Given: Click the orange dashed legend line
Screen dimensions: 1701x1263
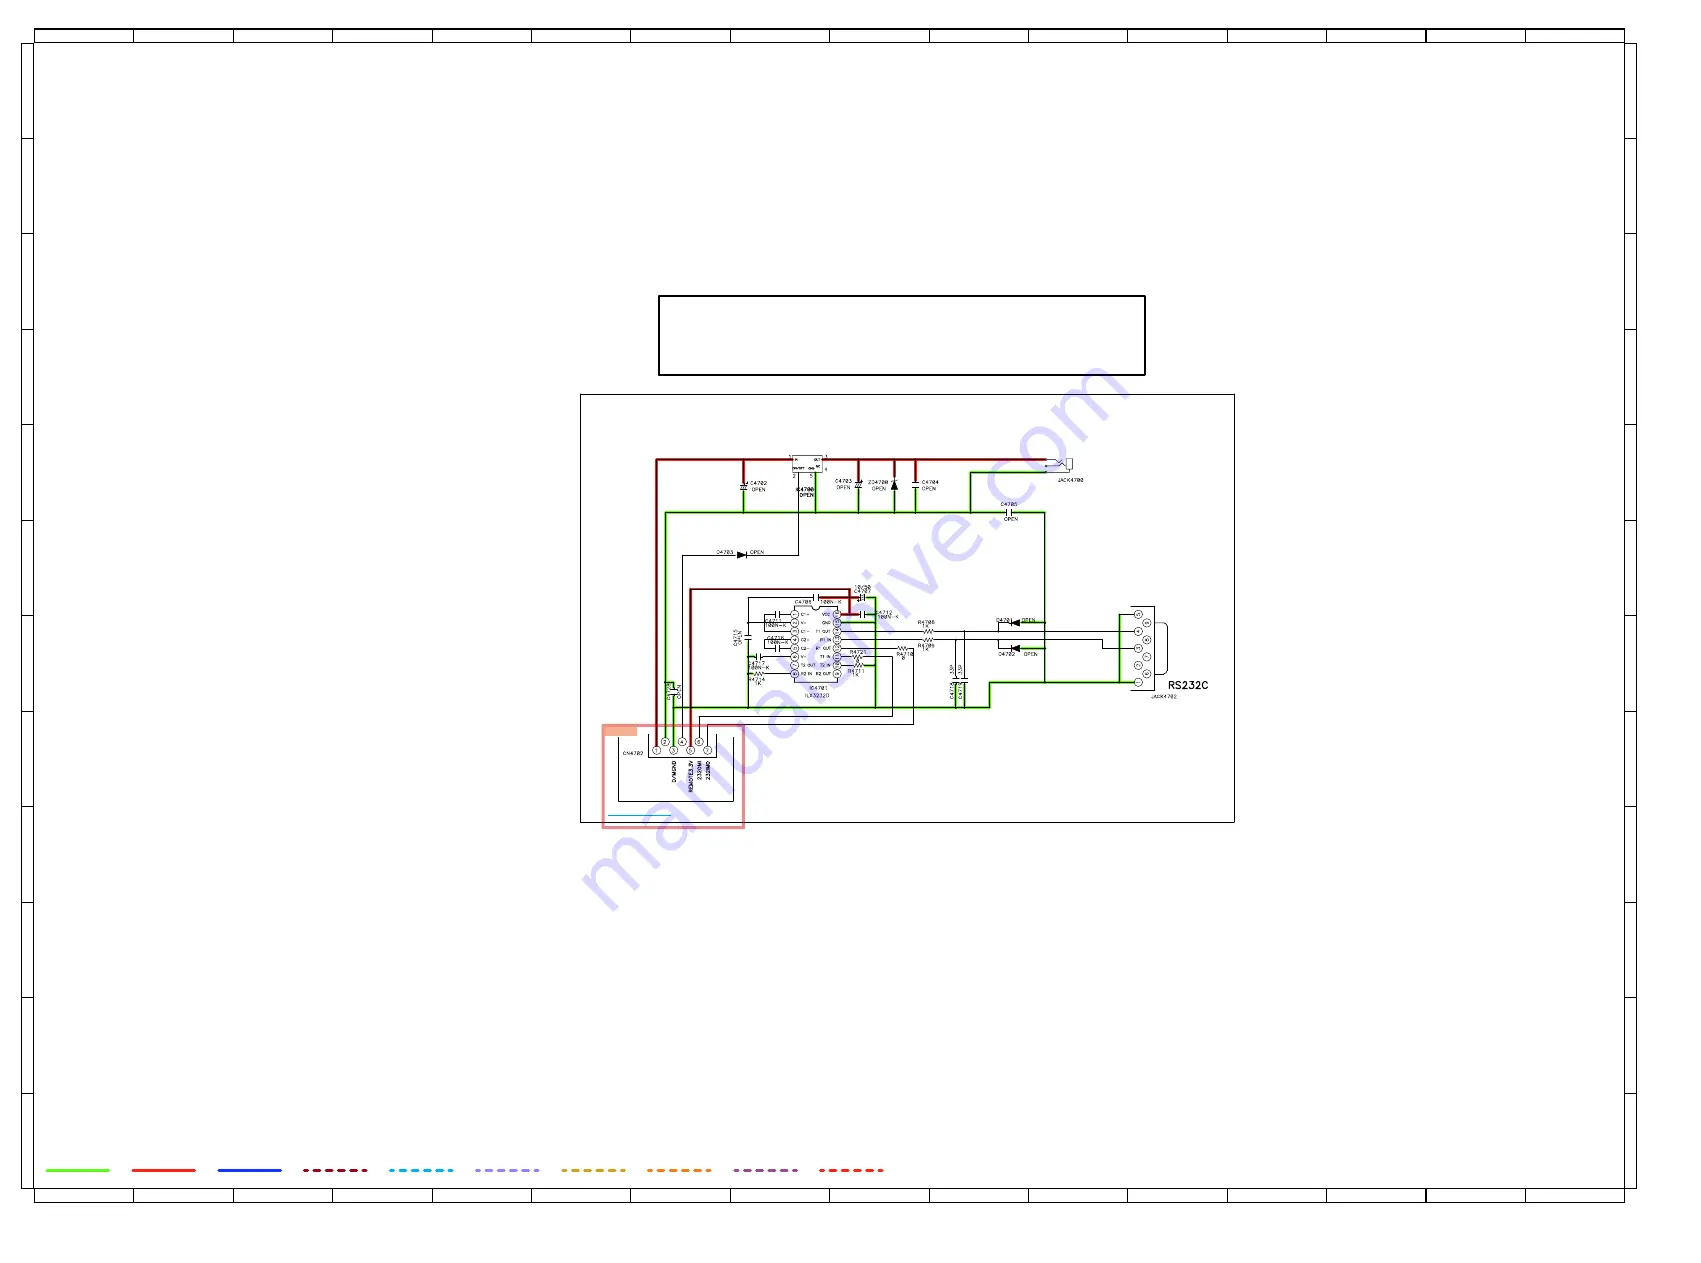Looking at the screenshot, I should tap(679, 1170).
